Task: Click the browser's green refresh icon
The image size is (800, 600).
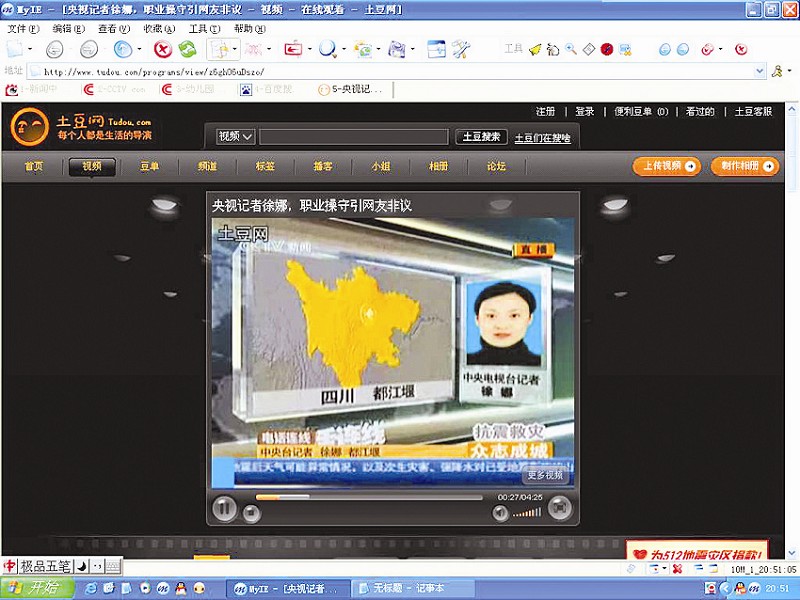Action: 187,49
